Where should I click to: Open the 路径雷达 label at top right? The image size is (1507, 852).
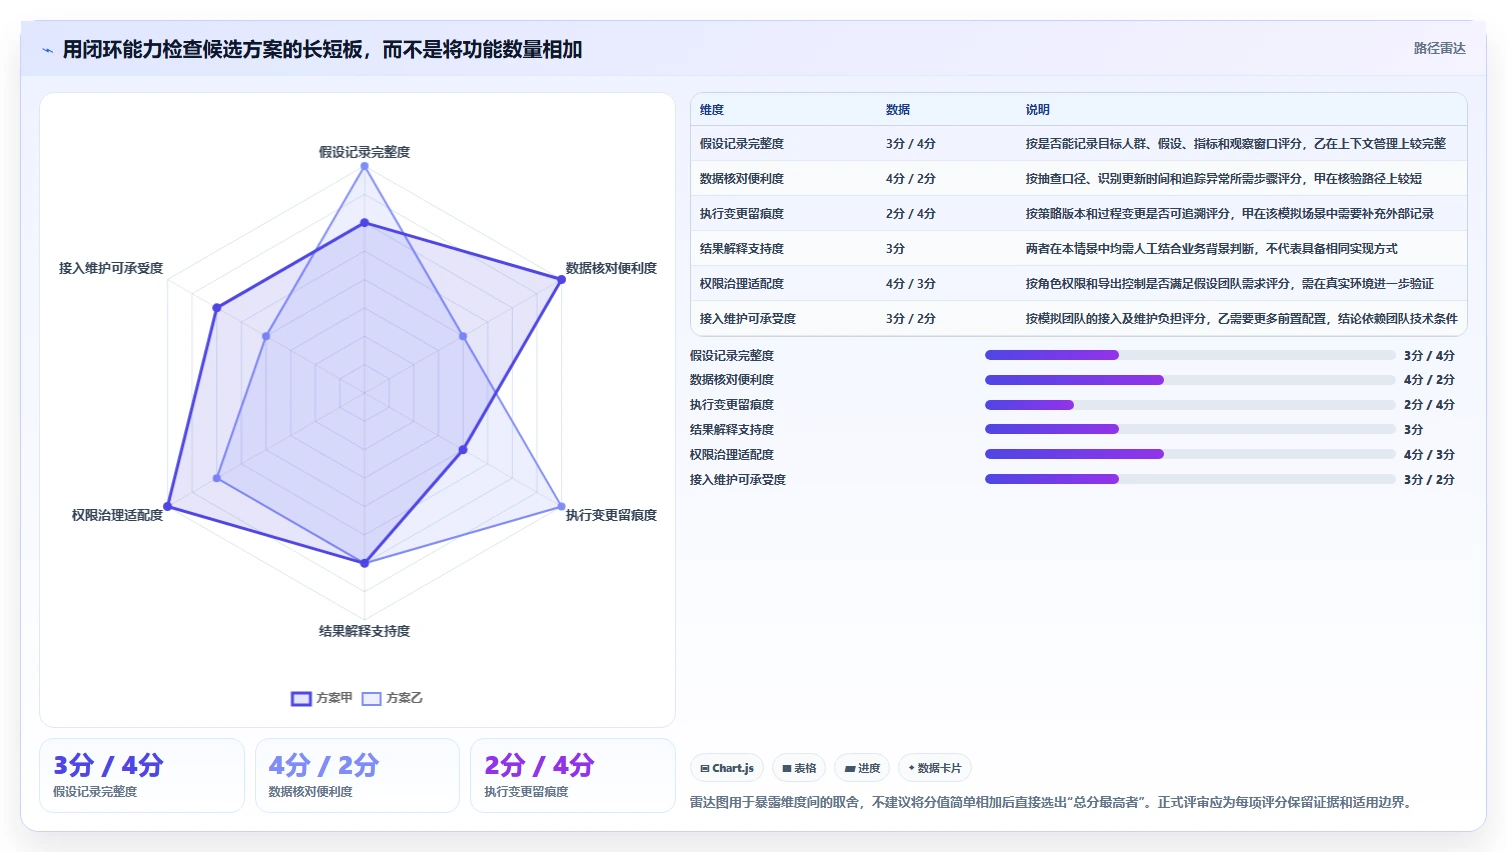(x=1439, y=48)
